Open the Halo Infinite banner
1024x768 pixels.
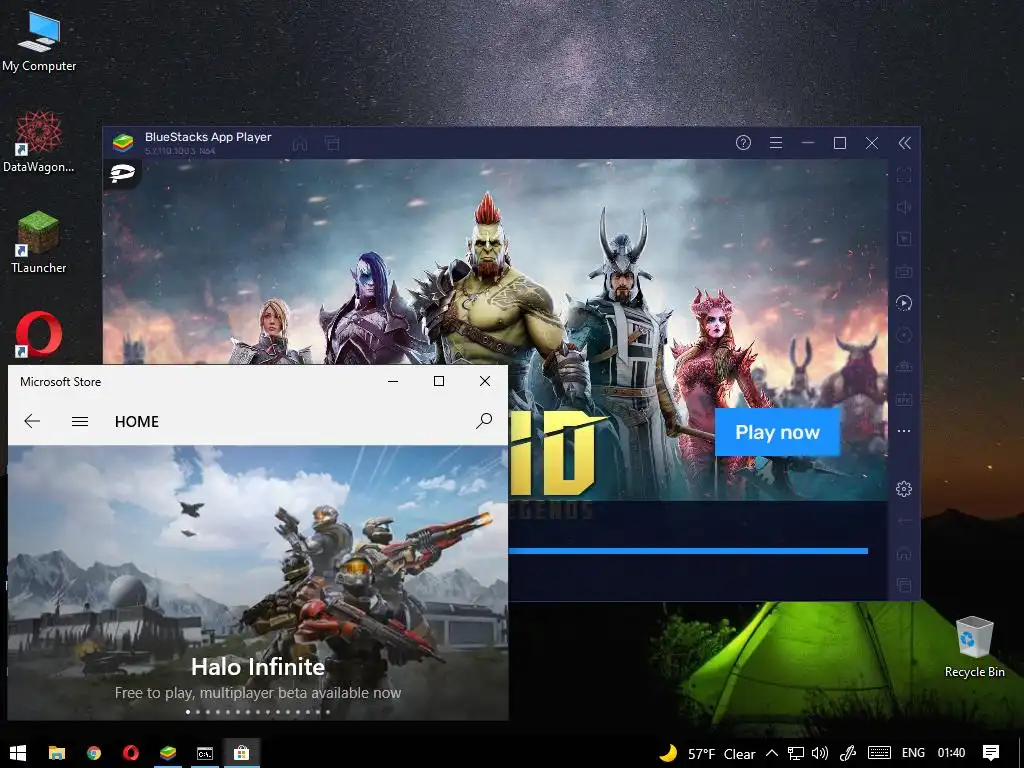tap(258, 583)
